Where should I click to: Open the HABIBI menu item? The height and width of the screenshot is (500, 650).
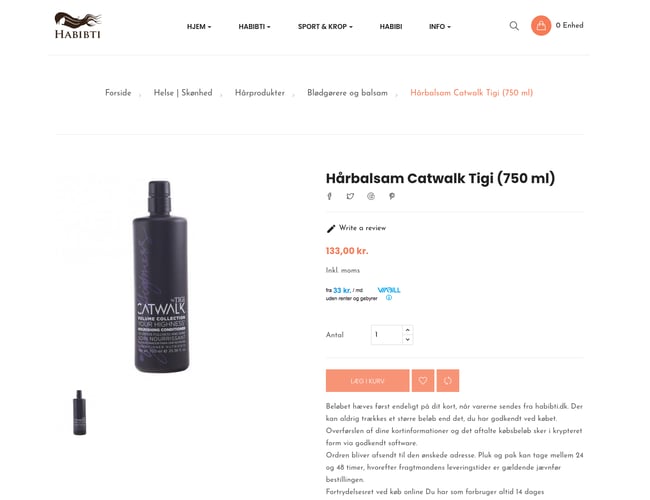(x=391, y=27)
